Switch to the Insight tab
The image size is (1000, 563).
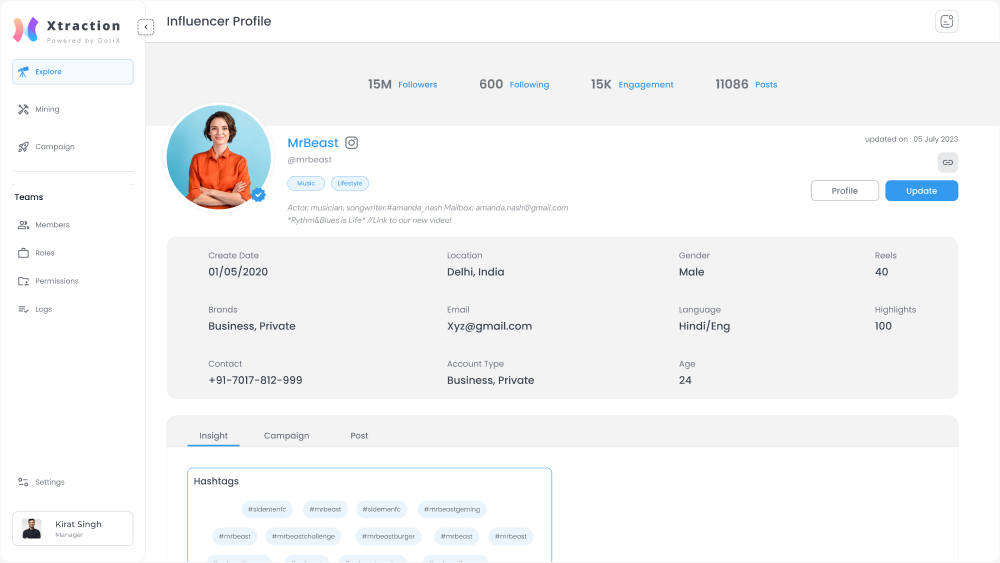coord(213,436)
